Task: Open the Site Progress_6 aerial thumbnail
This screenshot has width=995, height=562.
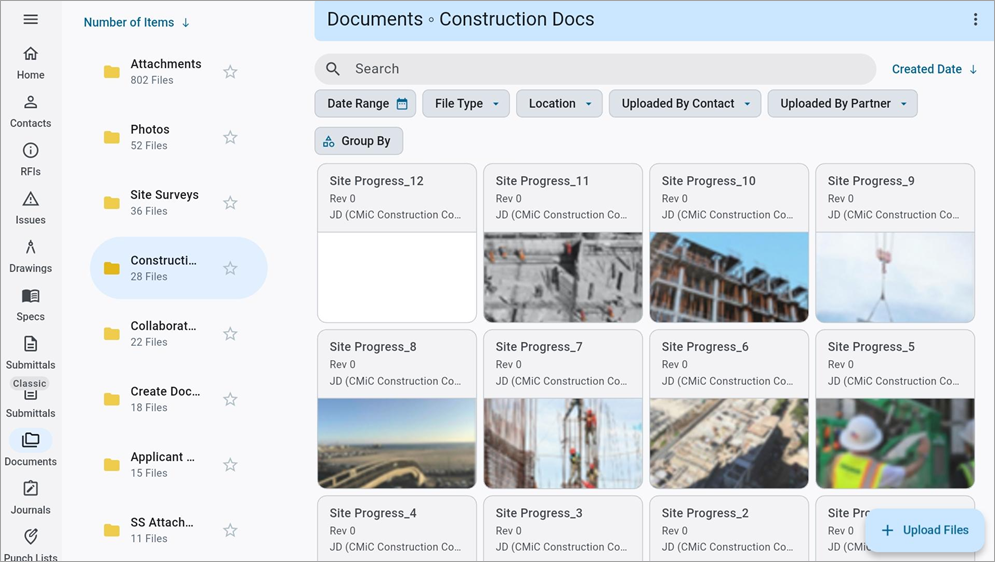Action: pyautogui.click(x=729, y=443)
